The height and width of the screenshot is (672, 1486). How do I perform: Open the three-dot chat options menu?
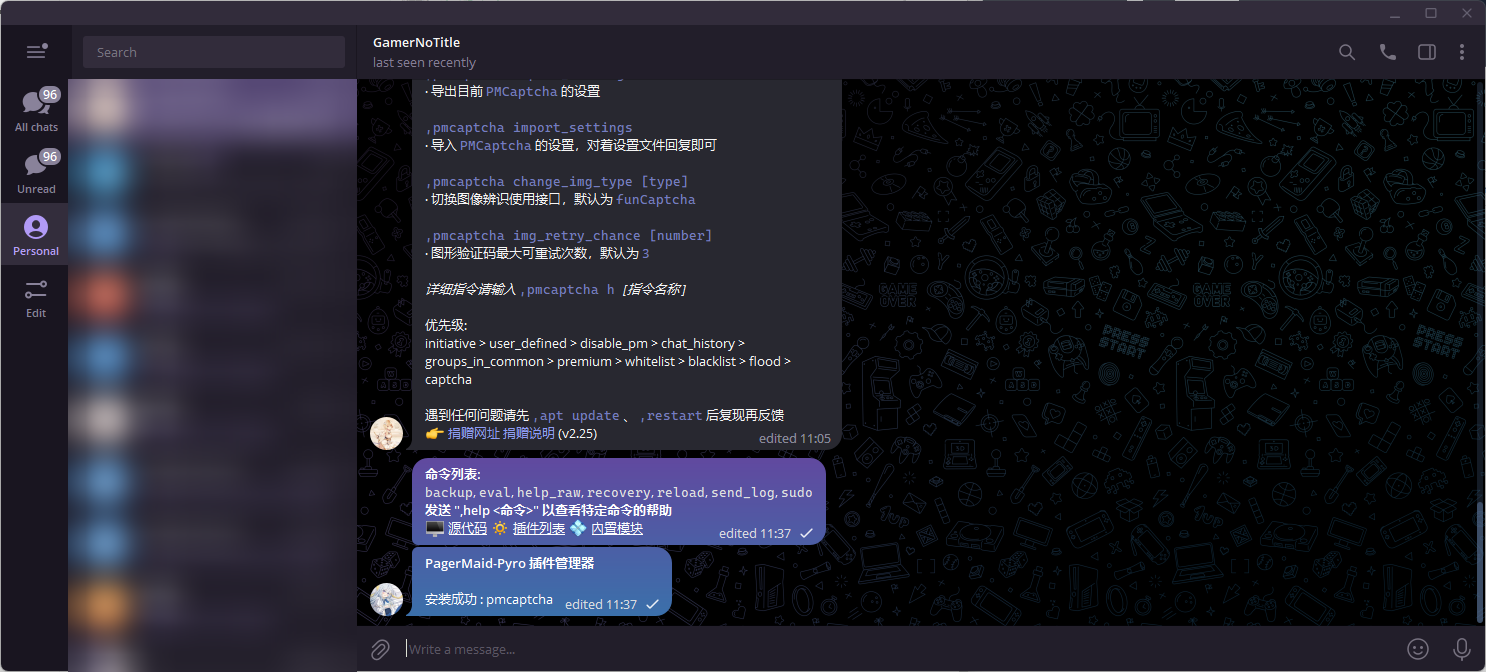(1462, 52)
